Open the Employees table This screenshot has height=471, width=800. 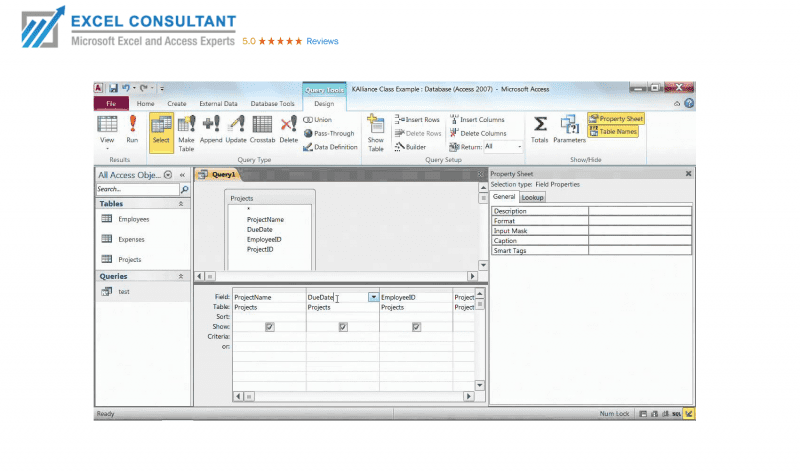[134, 219]
